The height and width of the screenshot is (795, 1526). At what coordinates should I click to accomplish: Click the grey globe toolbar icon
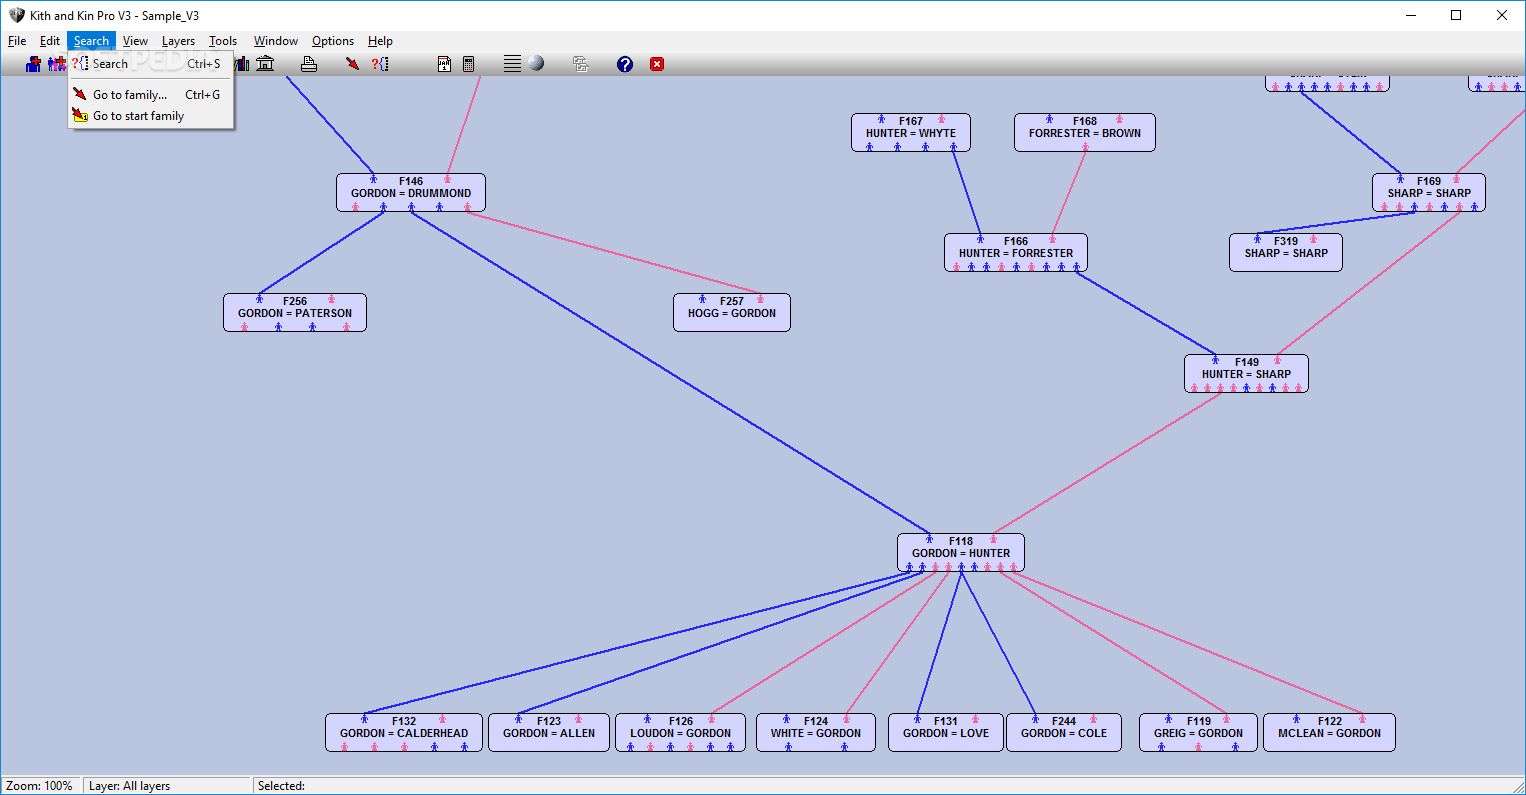[x=536, y=64]
